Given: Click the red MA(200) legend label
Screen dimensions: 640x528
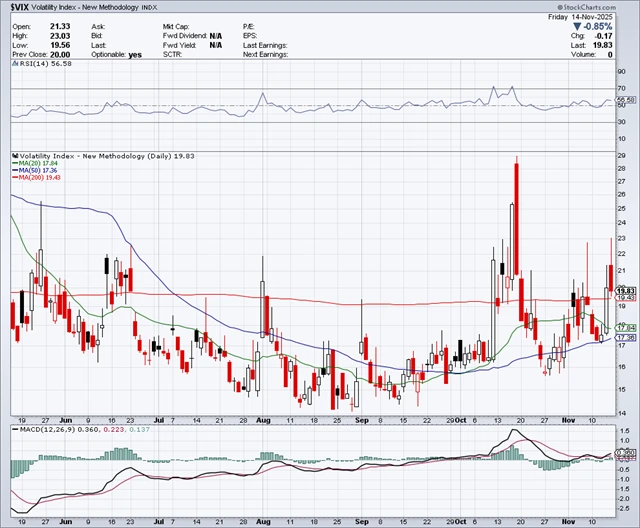Looking at the screenshot, I should pyautogui.click(x=39, y=177).
